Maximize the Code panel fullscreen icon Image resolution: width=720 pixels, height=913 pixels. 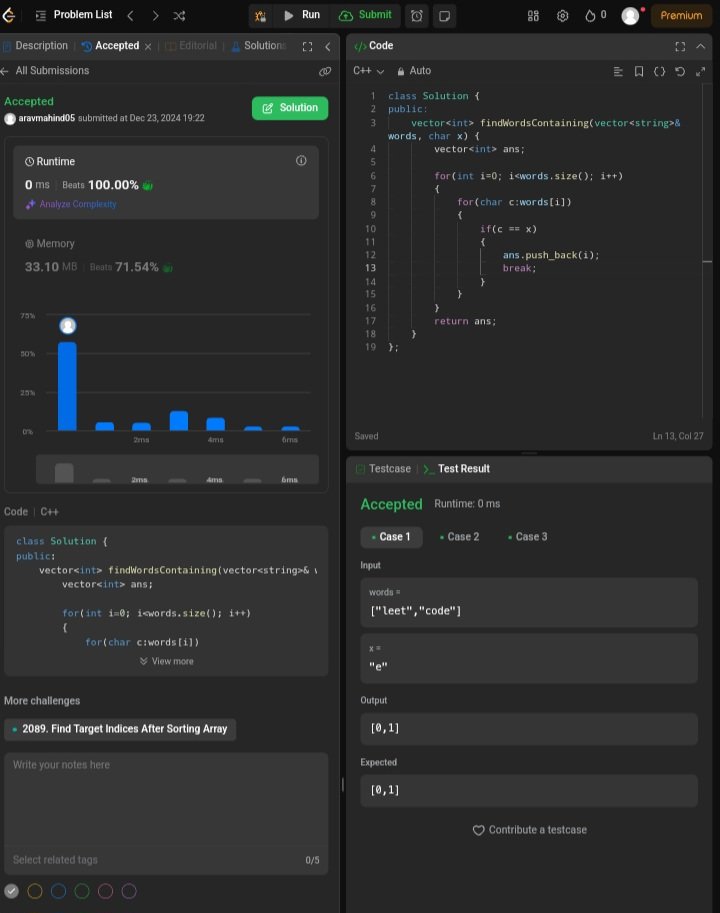(680, 47)
